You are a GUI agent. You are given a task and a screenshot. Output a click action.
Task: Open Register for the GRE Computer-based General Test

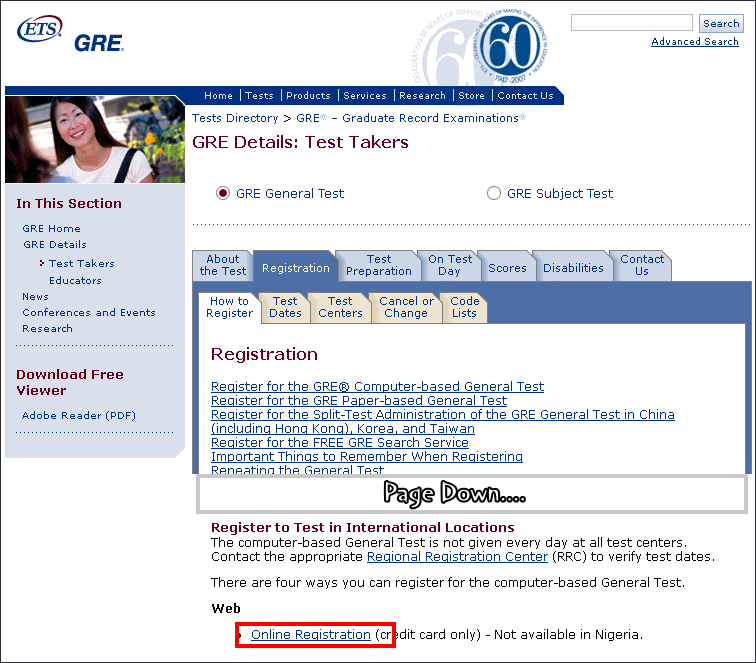tap(378, 386)
